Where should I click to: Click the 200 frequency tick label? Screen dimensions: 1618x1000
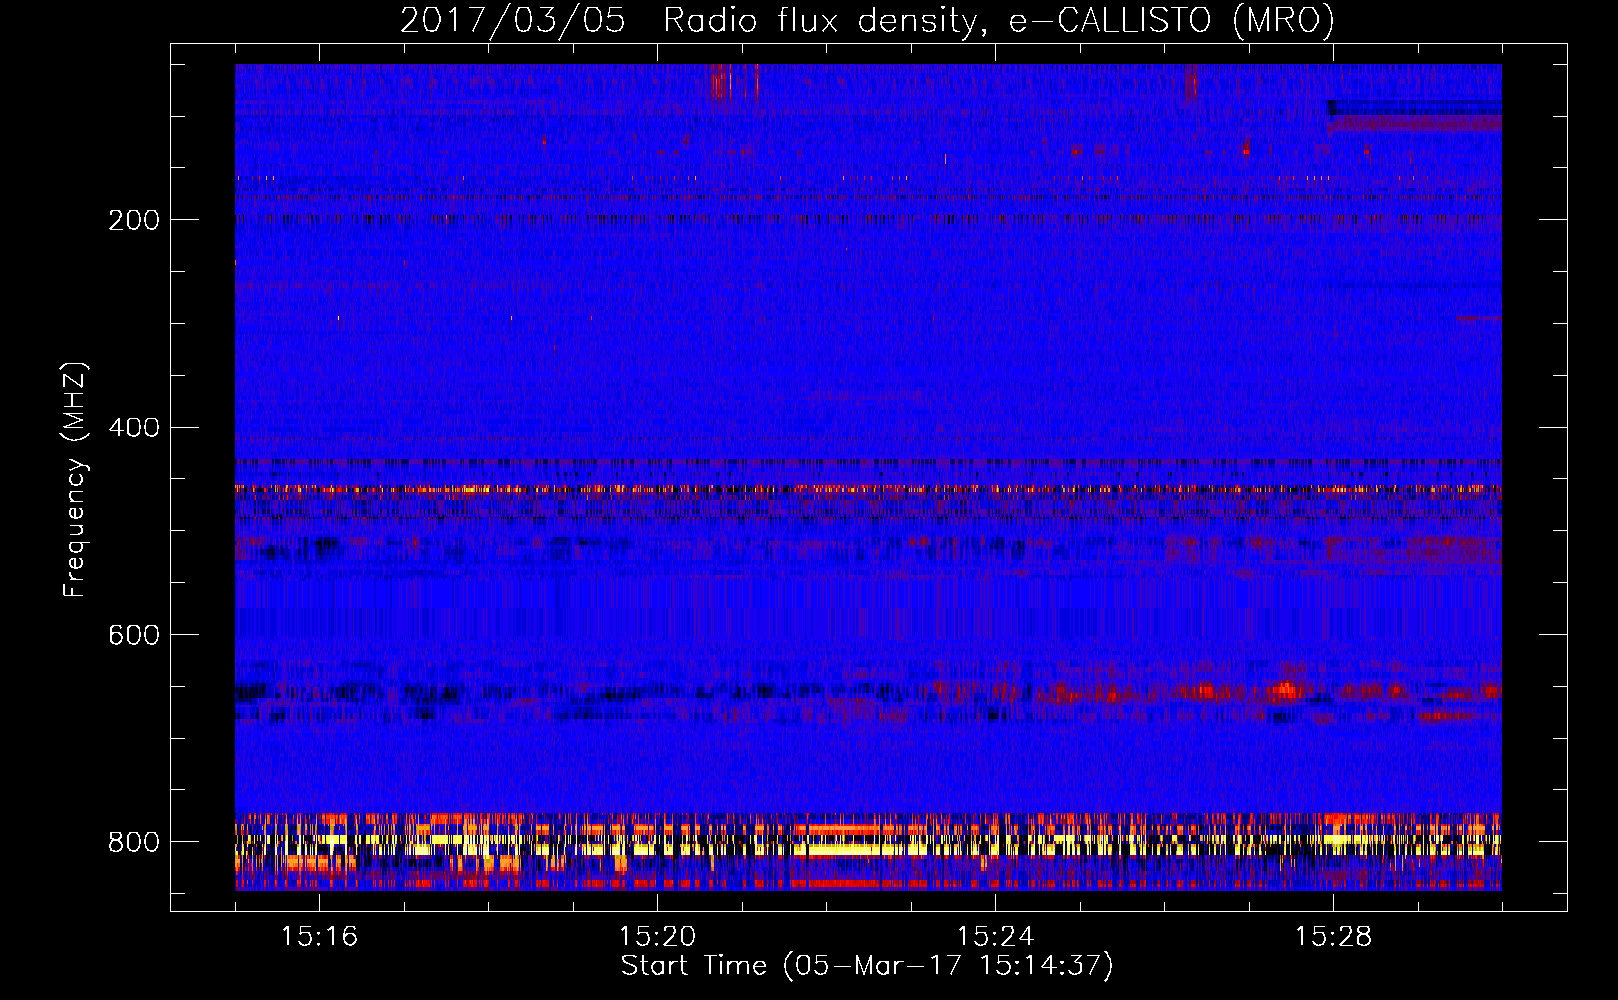tap(134, 220)
